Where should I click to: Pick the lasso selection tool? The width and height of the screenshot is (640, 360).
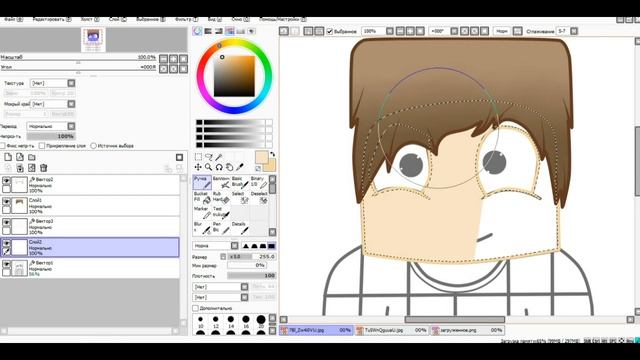click(209, 157)
